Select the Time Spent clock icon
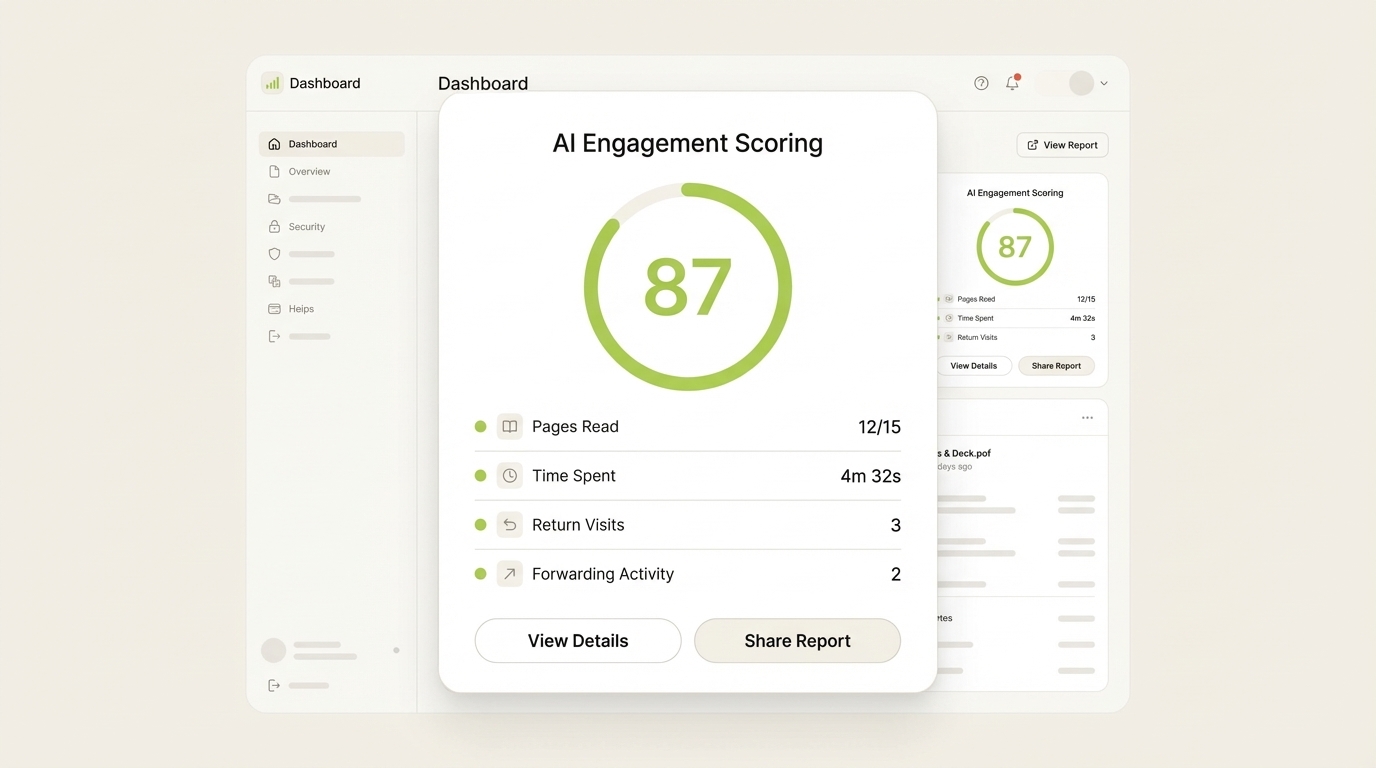Image resolution: width=1376 pixels, height=768 pixels. (510, 475)
